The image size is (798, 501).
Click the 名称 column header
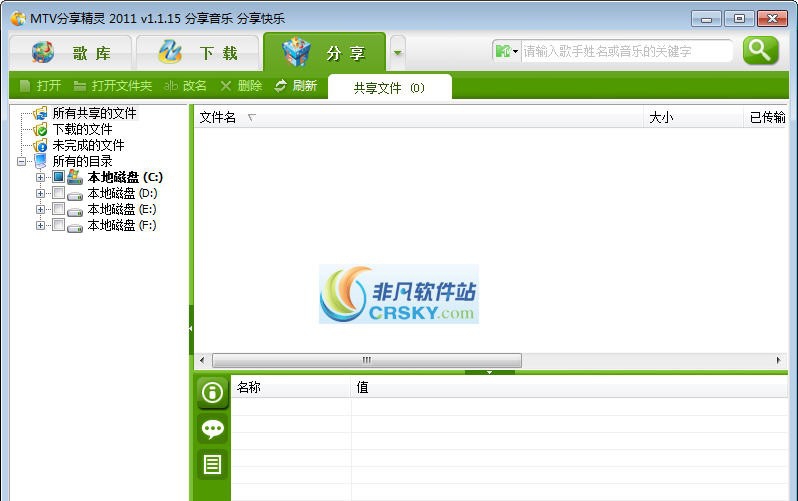(291, 387)
